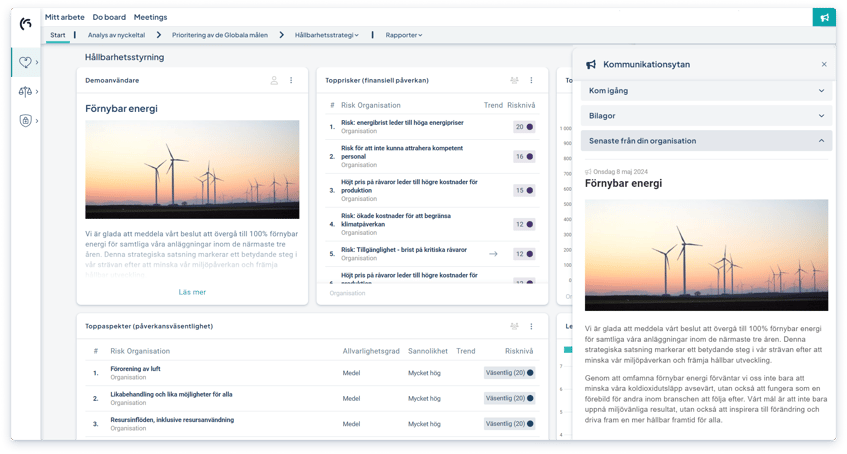Go to Analys av nyckeltal tab
Viewport: 847px width, 454px height.
tap(116, 35)
